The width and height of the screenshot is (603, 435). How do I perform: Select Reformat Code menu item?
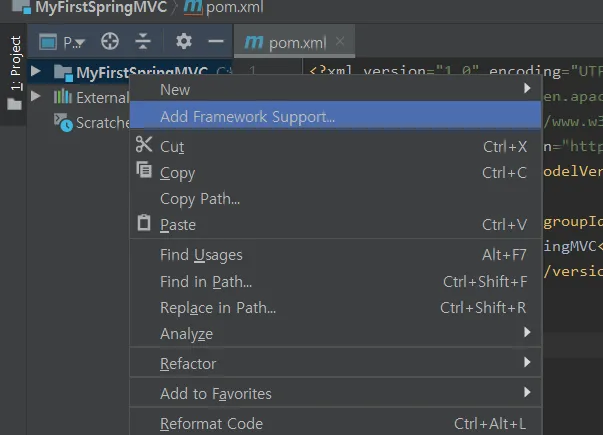point(211,423)
